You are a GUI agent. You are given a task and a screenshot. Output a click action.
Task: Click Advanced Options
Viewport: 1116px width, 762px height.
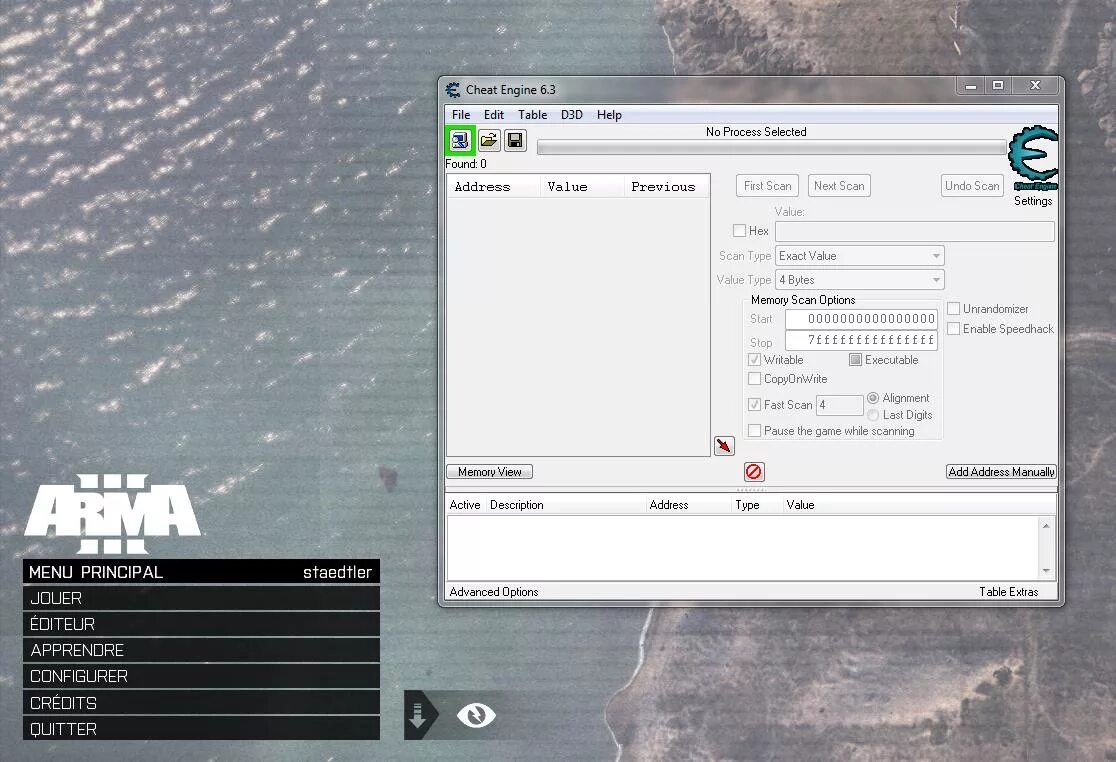pos(494,592)
